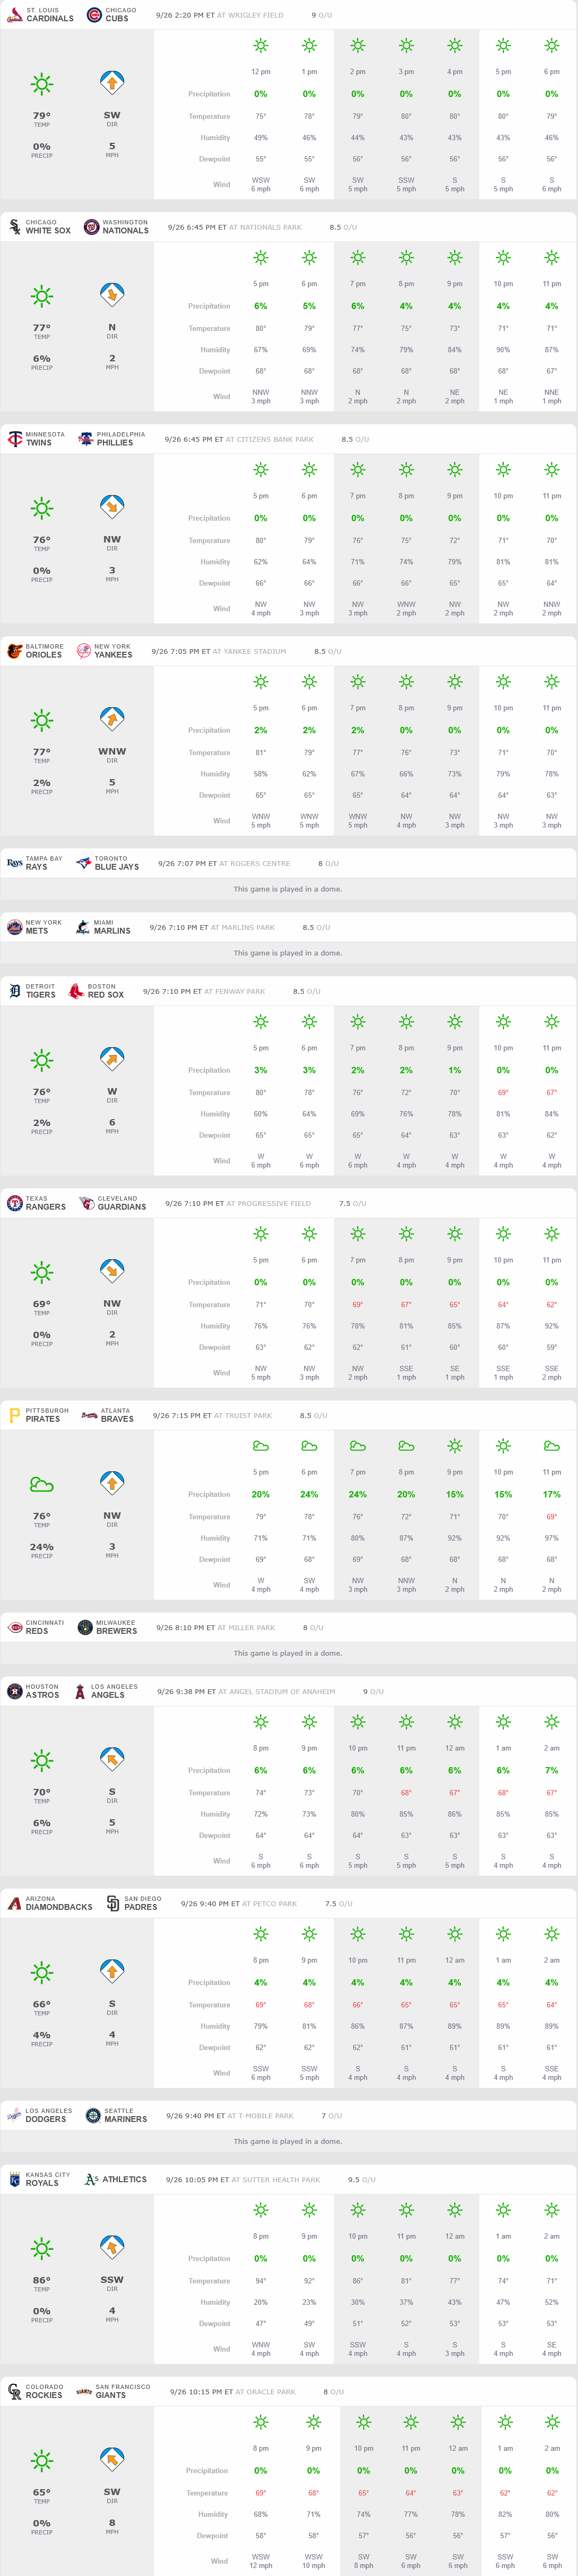The width and height of the screenshot is (578, 2576).
Task: Click the large cloud icon in Pirates-Braves summary
Action: pos(42,1484)
